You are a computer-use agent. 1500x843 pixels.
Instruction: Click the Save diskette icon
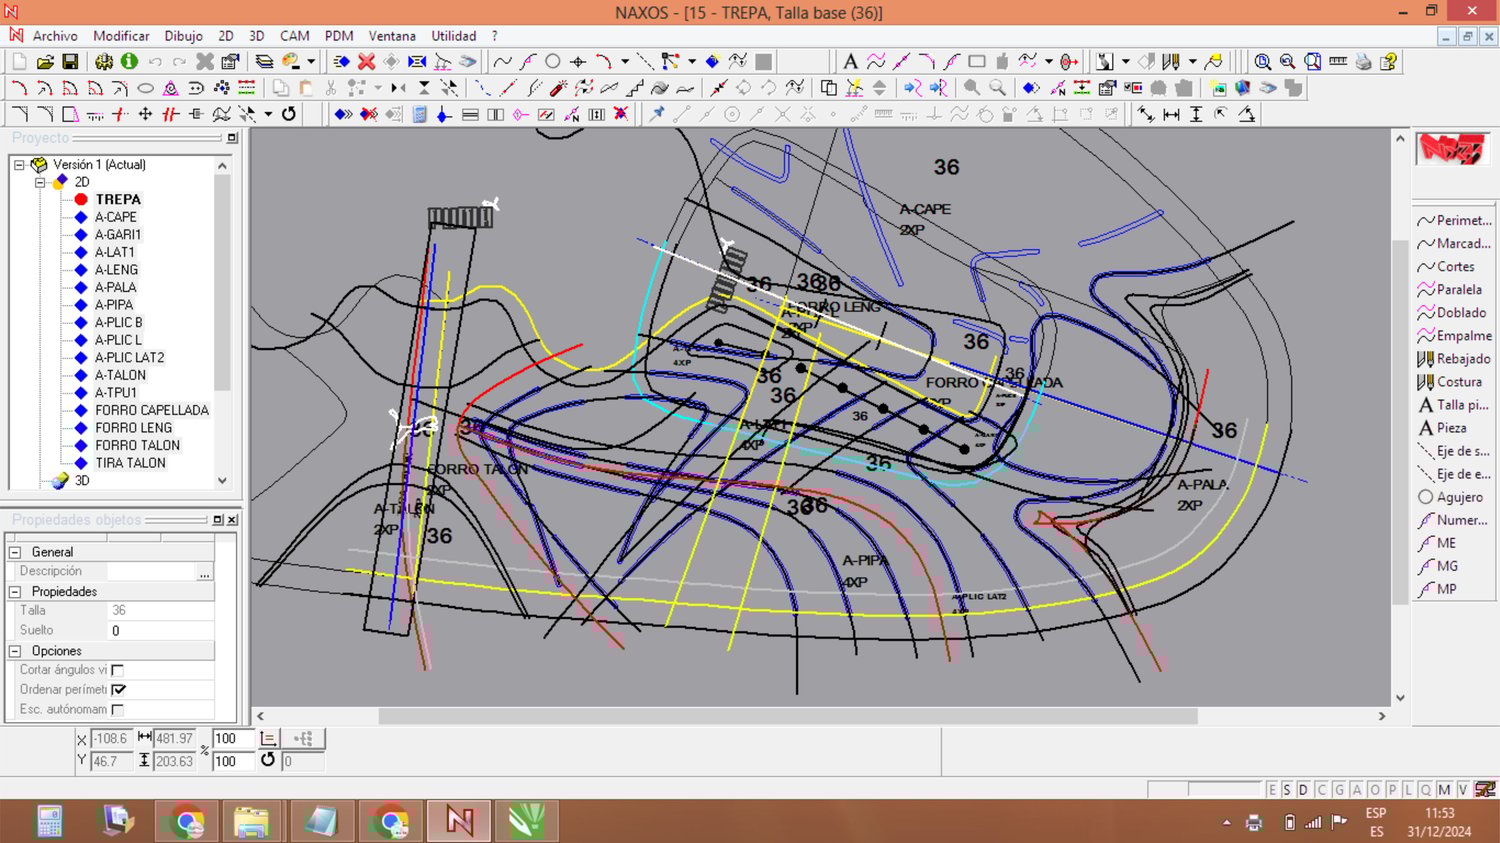pos(70,62)
